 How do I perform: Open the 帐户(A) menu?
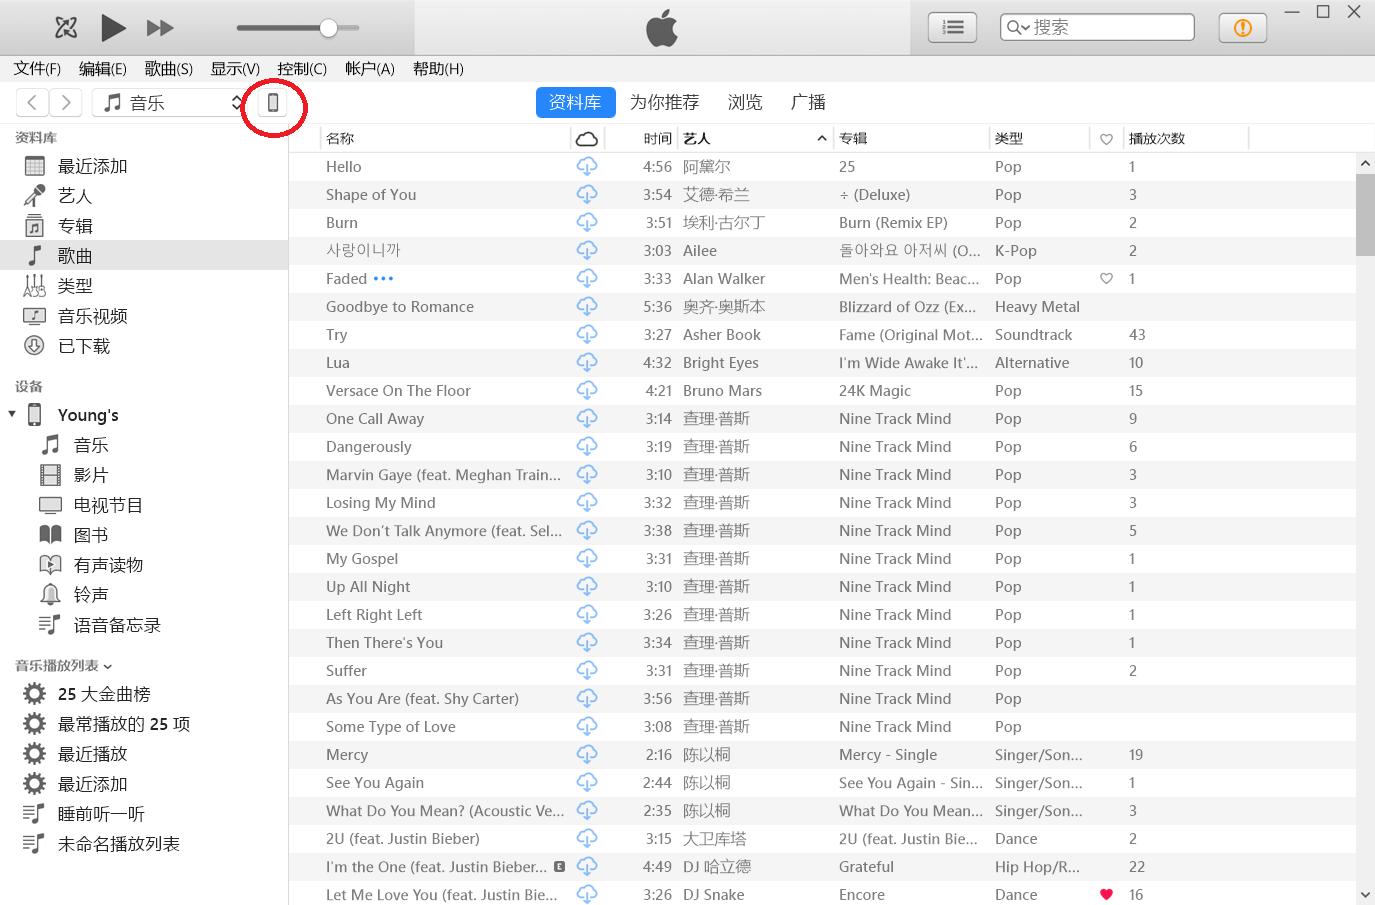point(370,69)
